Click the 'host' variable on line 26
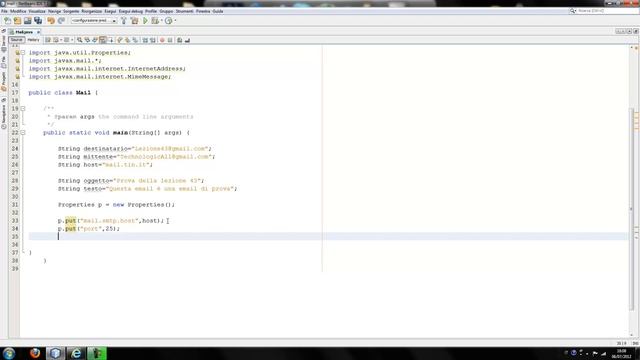Viewport: 640px width, 360px height. pos(92,164)
